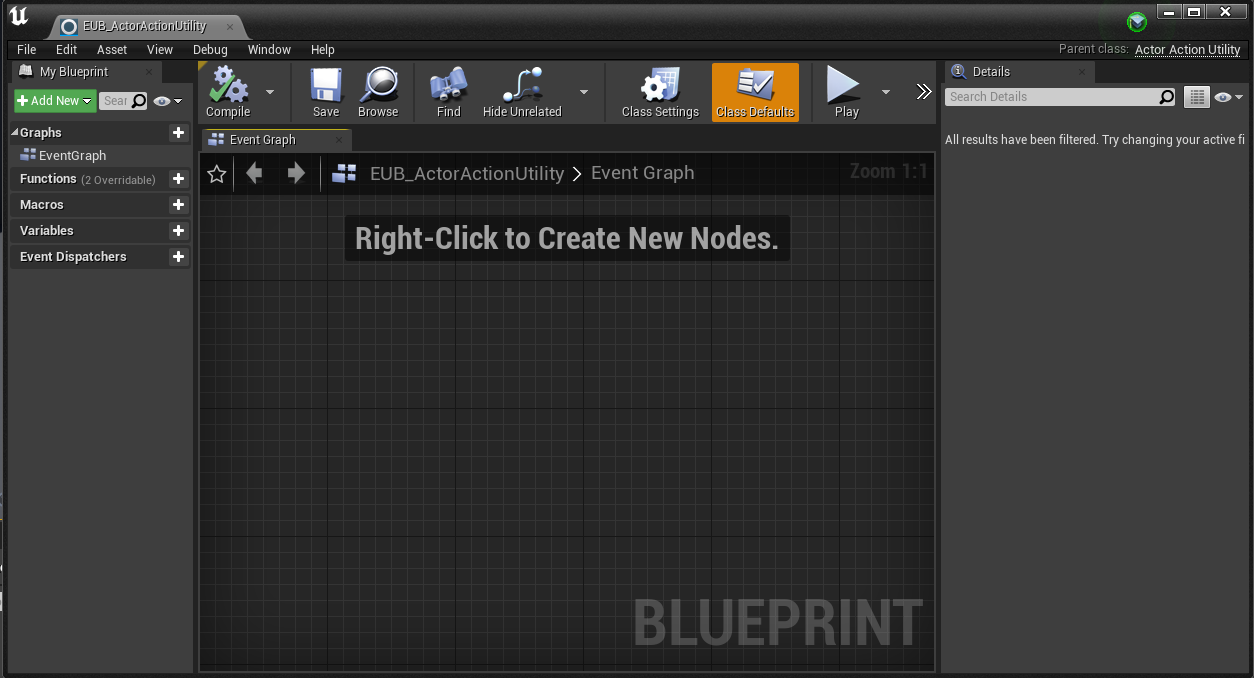Navigate back with left arrow
Screen dimensions: 1254x678
click(254, 173)
